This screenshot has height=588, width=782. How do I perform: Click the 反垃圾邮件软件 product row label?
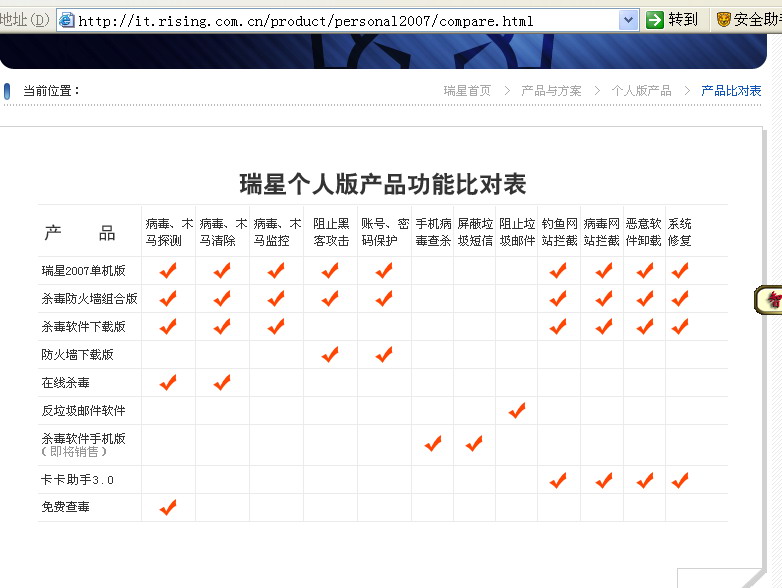pyautogui.click(x=83, y=410)
